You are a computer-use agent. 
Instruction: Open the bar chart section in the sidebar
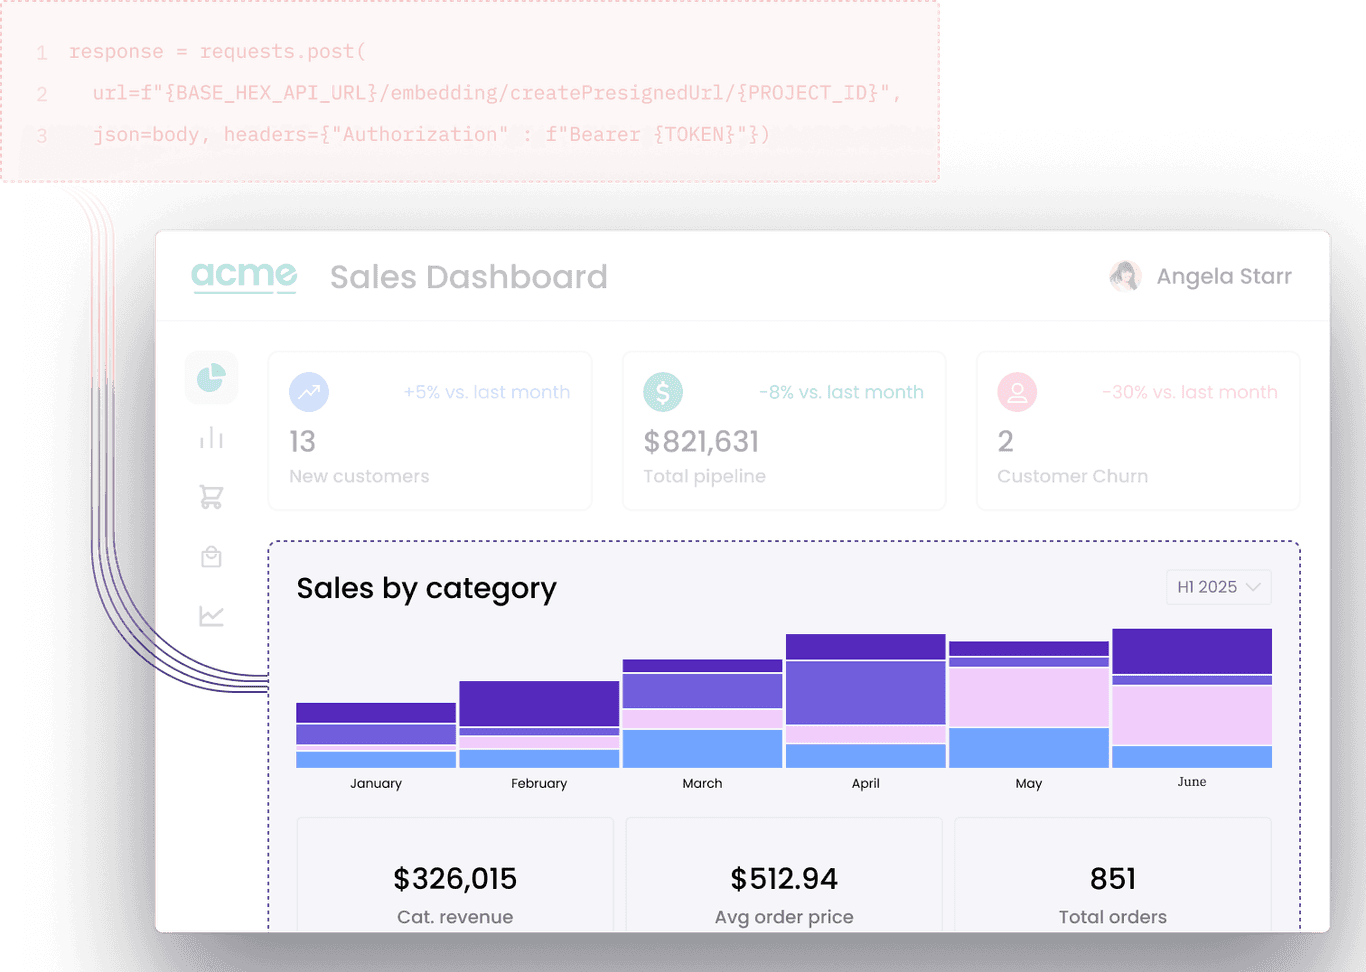pyautogui.click(x=211, y=437)
